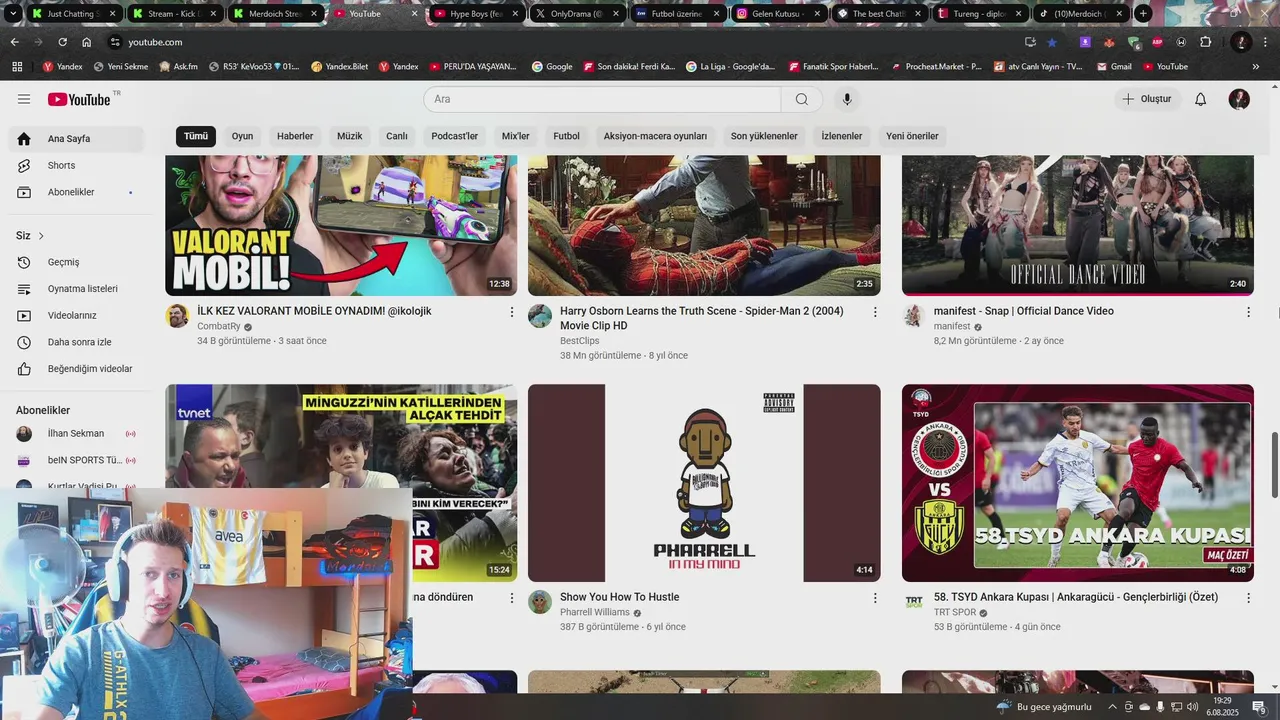The height and width of the screenshot is (720, 1280).
Task: Open the OneDrive cloud tray icon
Action: coord(1144,707)
